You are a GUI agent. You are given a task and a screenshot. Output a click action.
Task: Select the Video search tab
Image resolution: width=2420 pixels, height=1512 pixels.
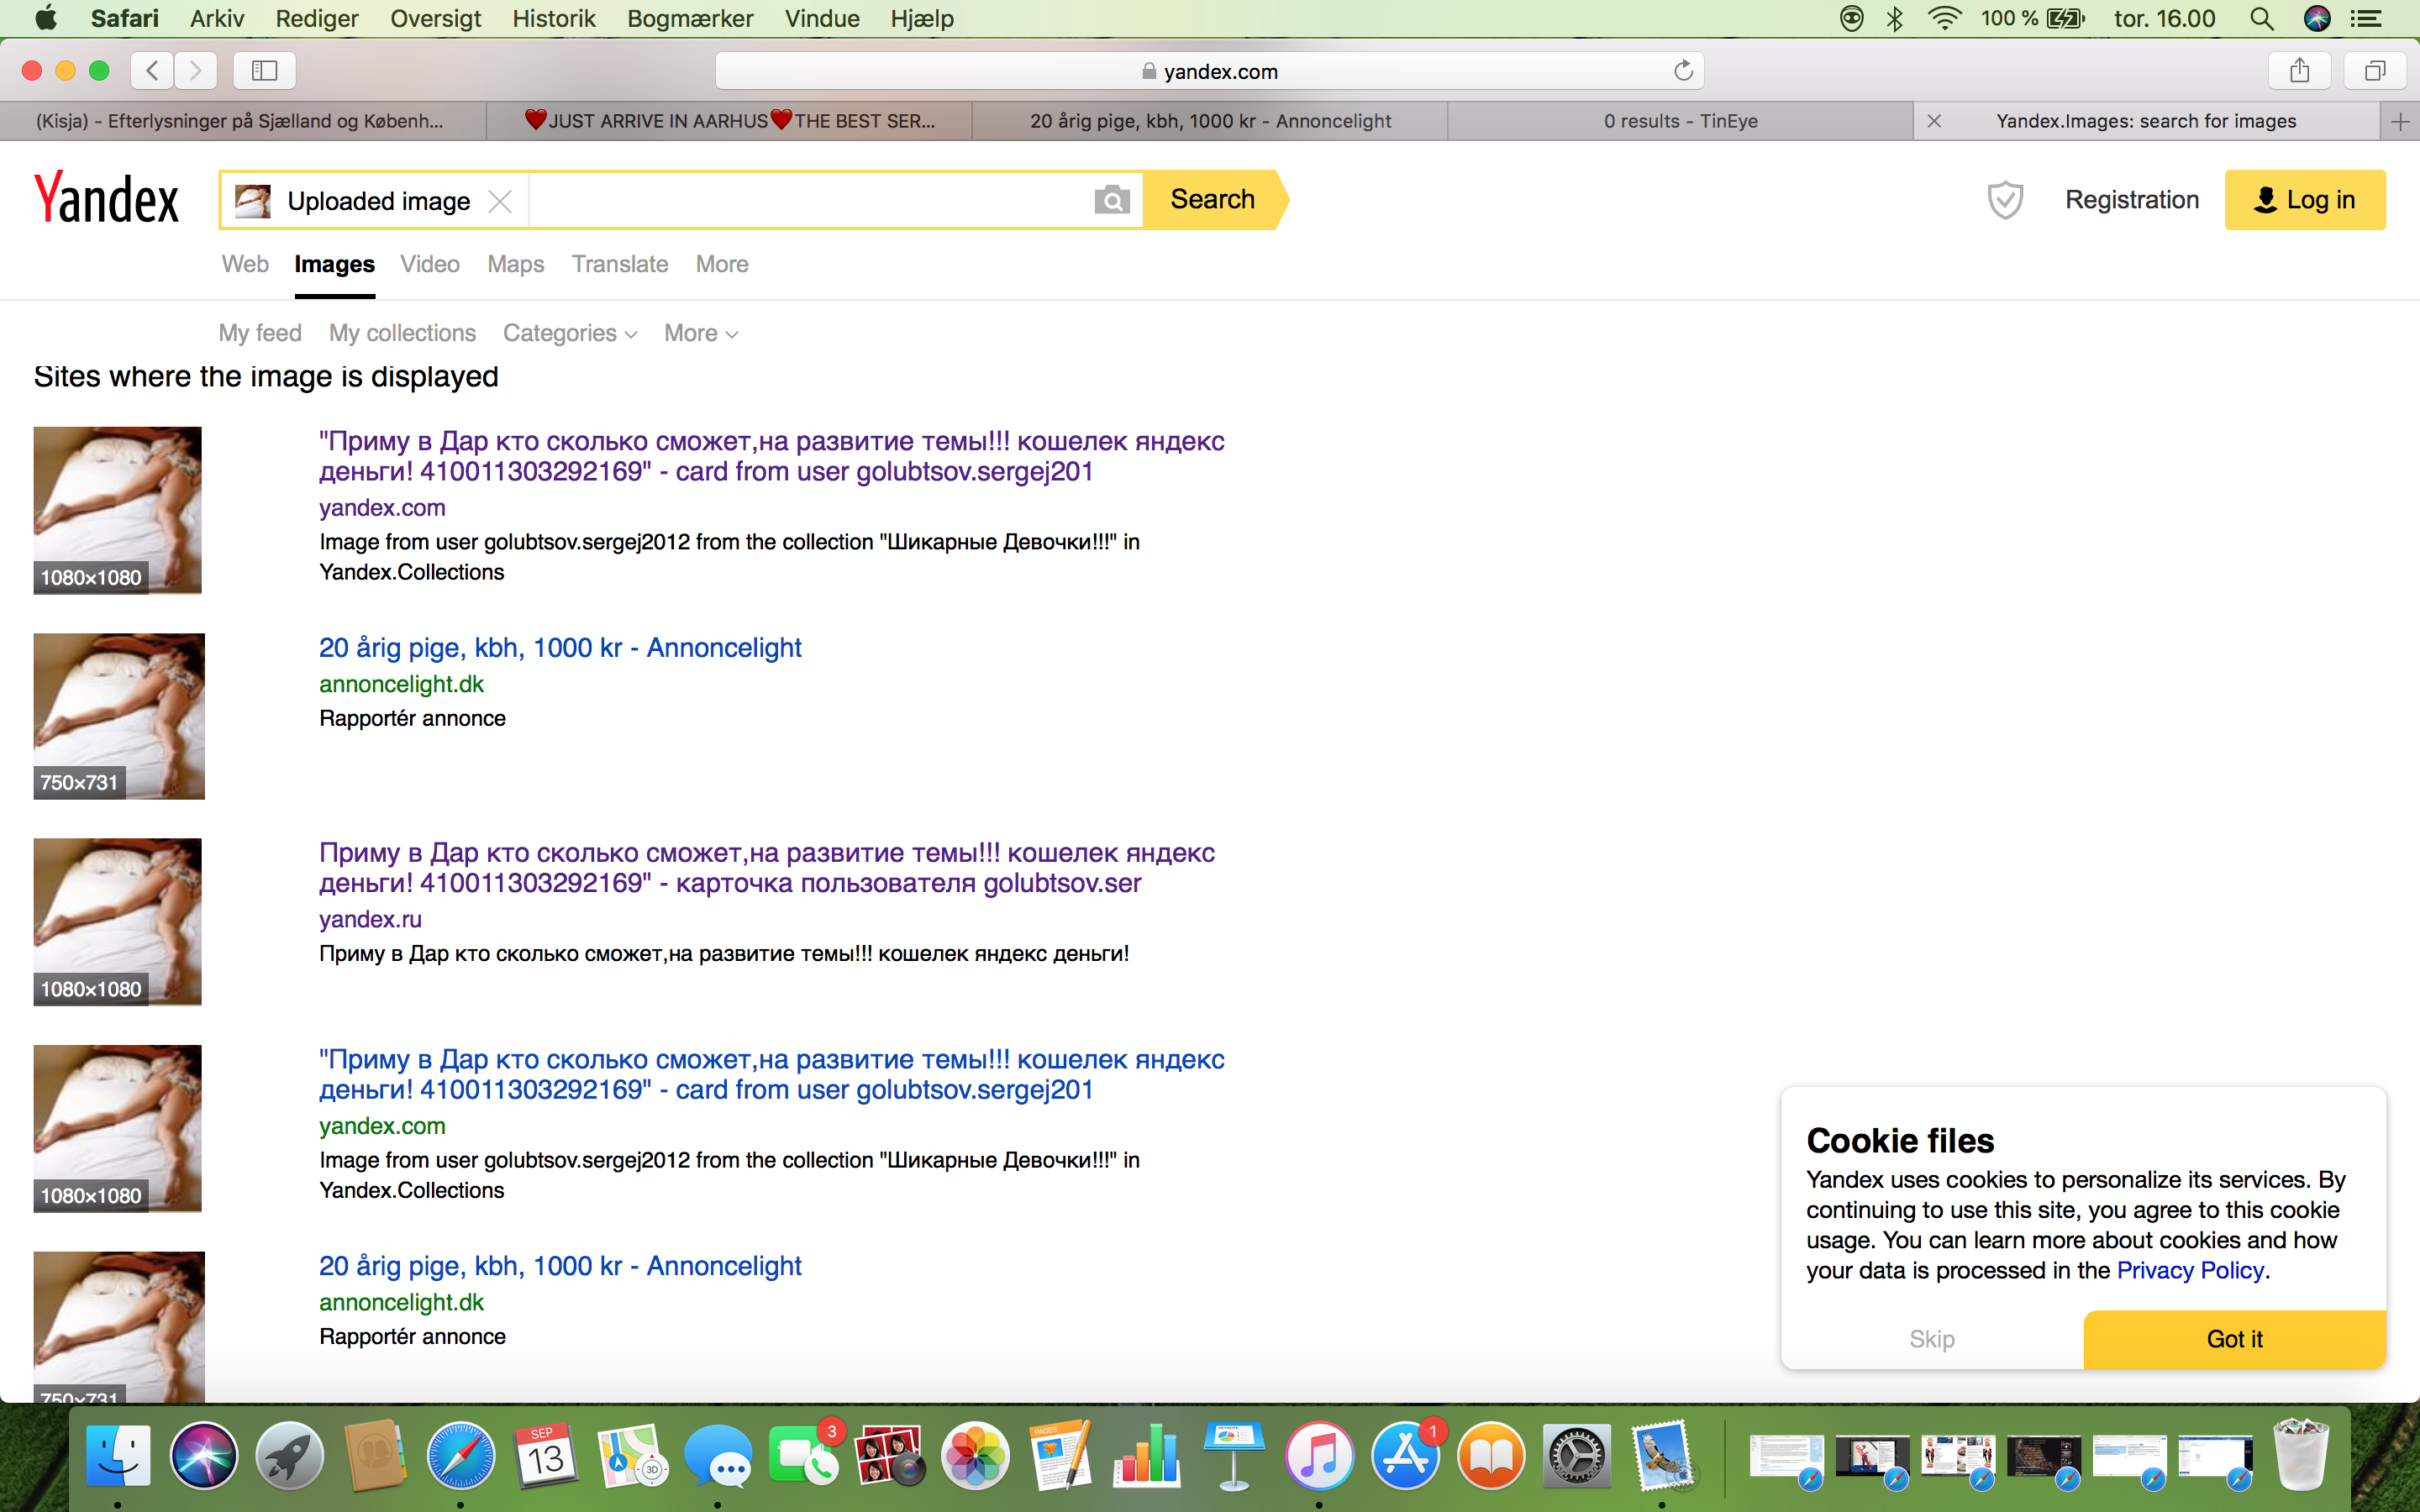coord(430,264)
